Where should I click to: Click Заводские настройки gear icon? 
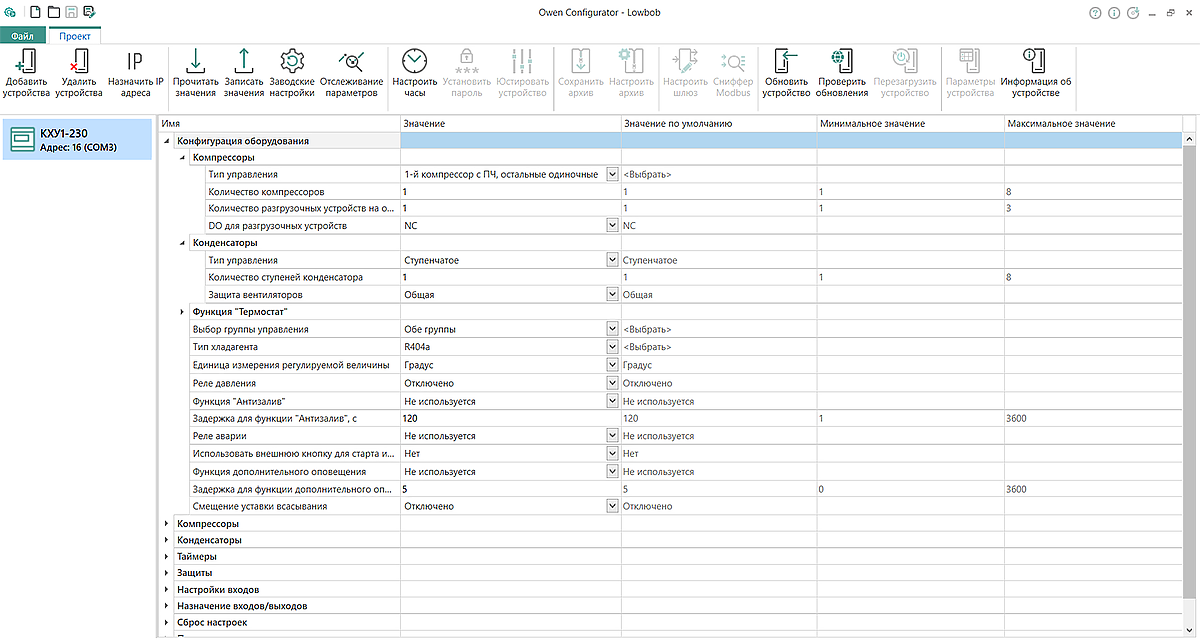click(291, 60)
